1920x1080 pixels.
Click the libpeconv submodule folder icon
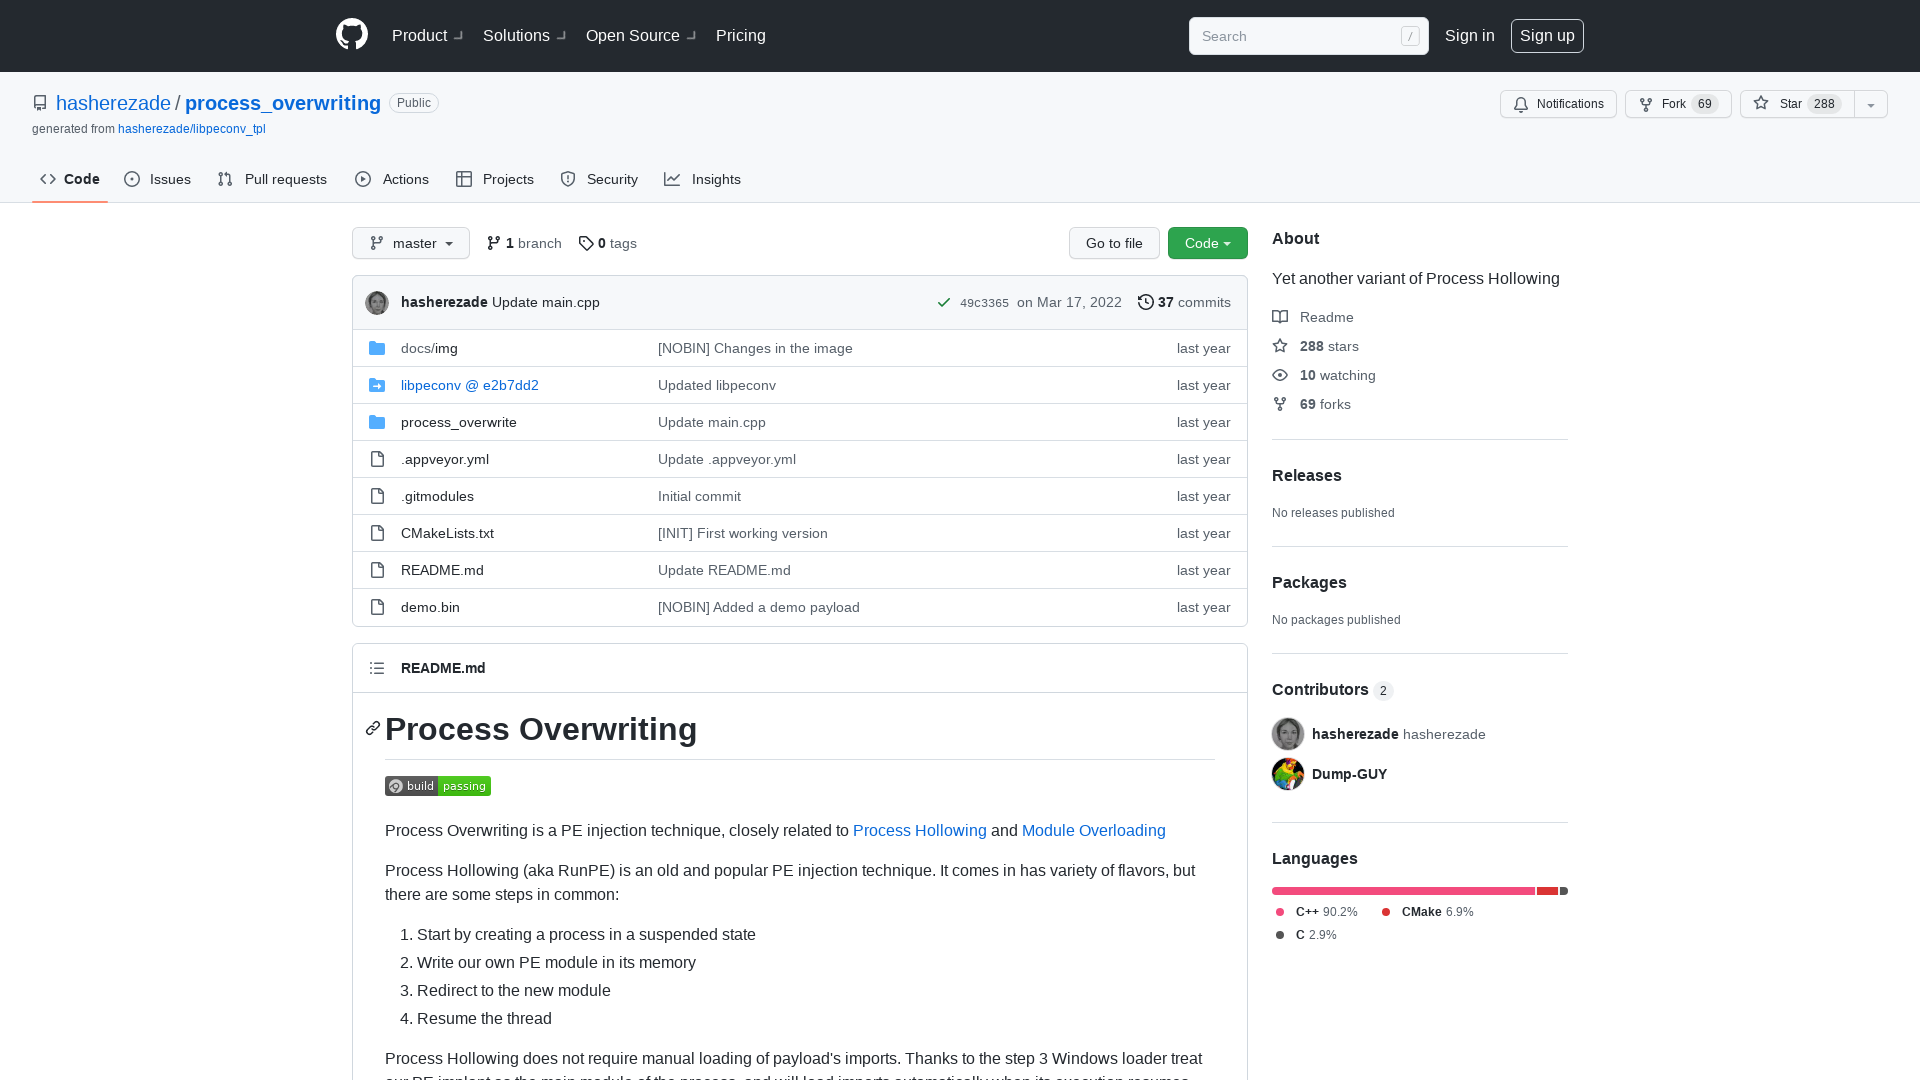(377, 385)
